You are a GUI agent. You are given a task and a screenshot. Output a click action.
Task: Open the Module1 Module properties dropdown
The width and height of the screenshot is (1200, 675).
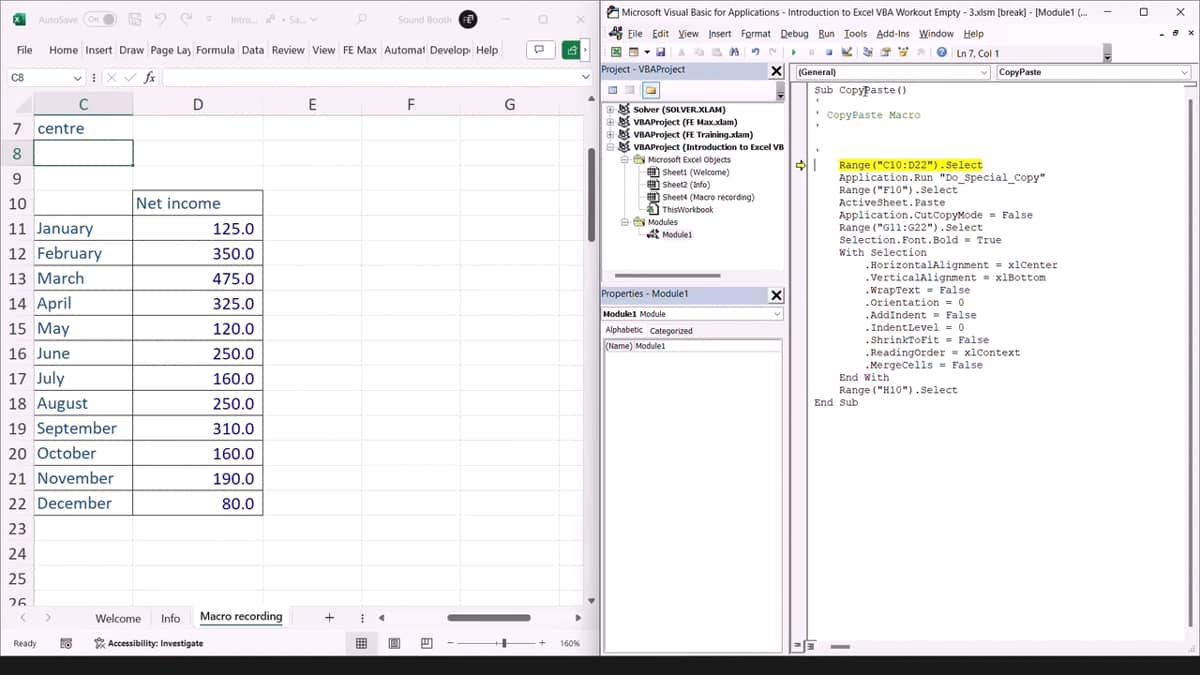click(x=777, y=314)
